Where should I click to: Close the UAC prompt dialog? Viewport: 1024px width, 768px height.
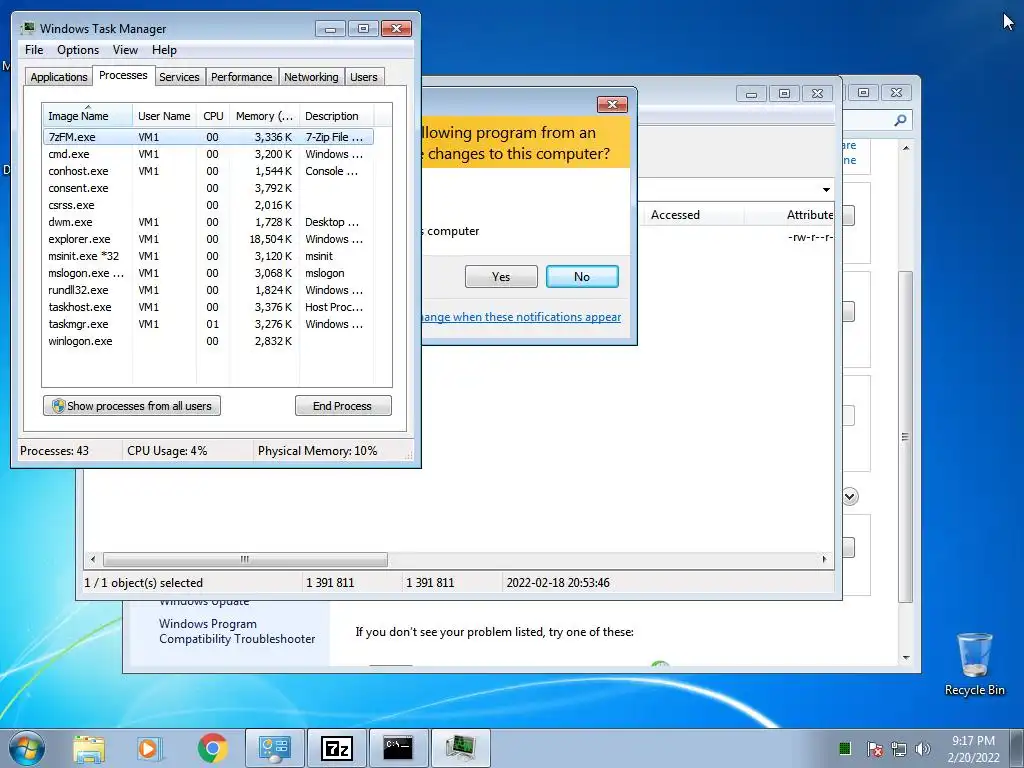(612, 104)
